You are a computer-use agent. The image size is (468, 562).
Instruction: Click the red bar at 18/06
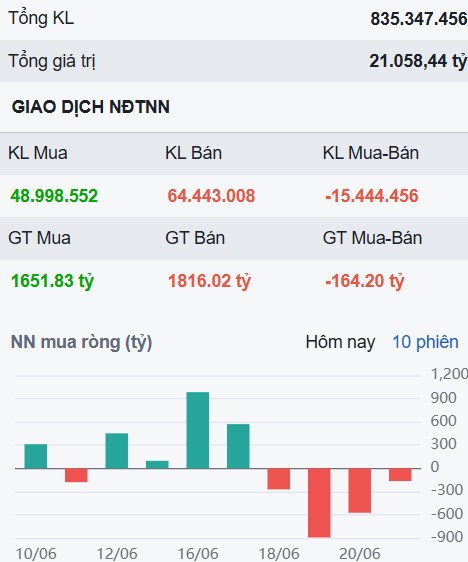click(x=279, y=479)
